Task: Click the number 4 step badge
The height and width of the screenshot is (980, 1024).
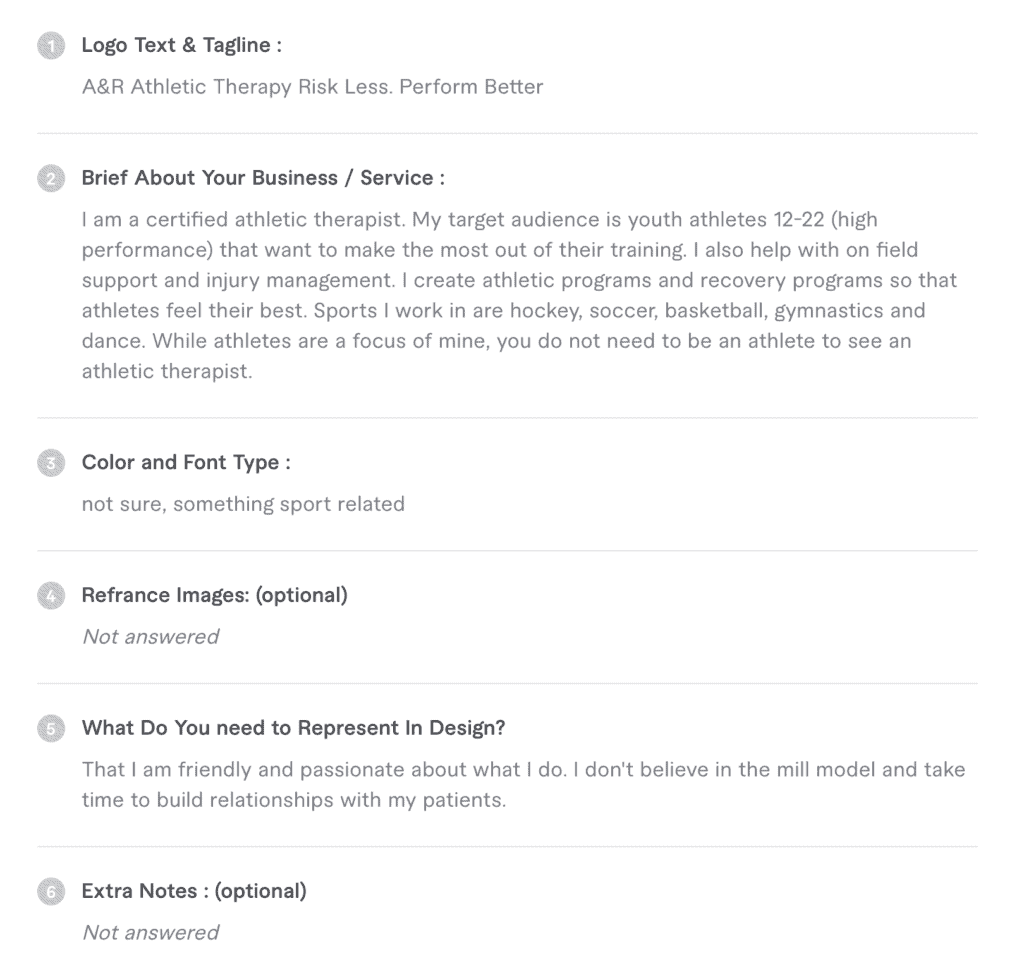Action: (49, 596)
